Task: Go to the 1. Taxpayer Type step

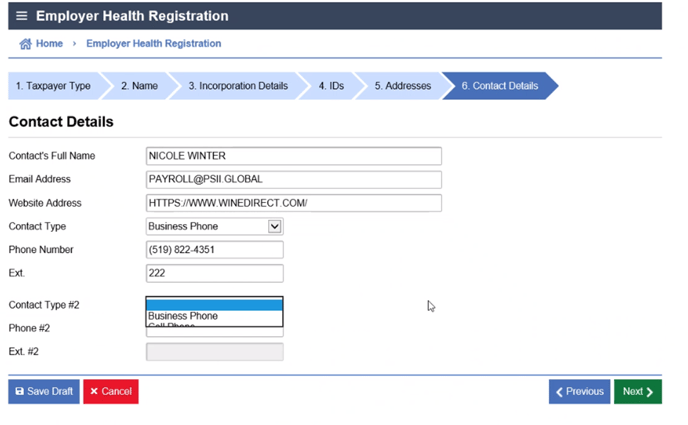Action: [x=53, y=86]
